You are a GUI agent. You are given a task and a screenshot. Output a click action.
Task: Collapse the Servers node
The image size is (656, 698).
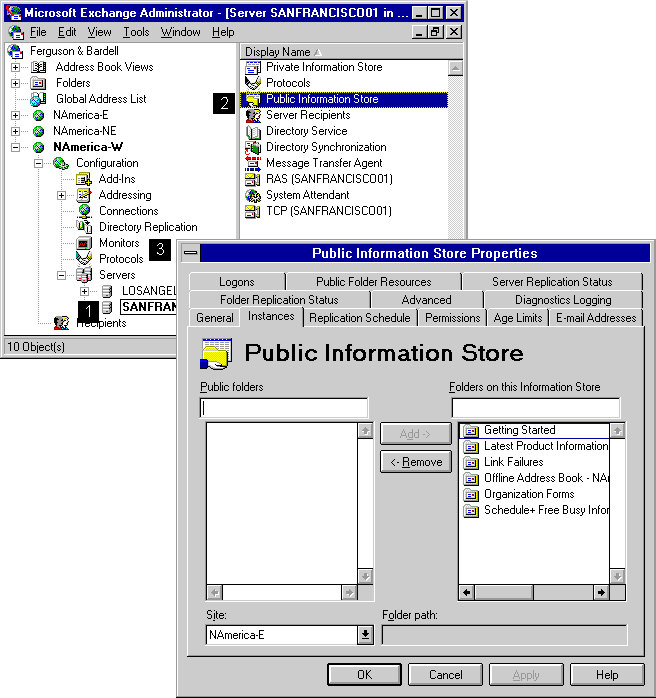[62, 276]
